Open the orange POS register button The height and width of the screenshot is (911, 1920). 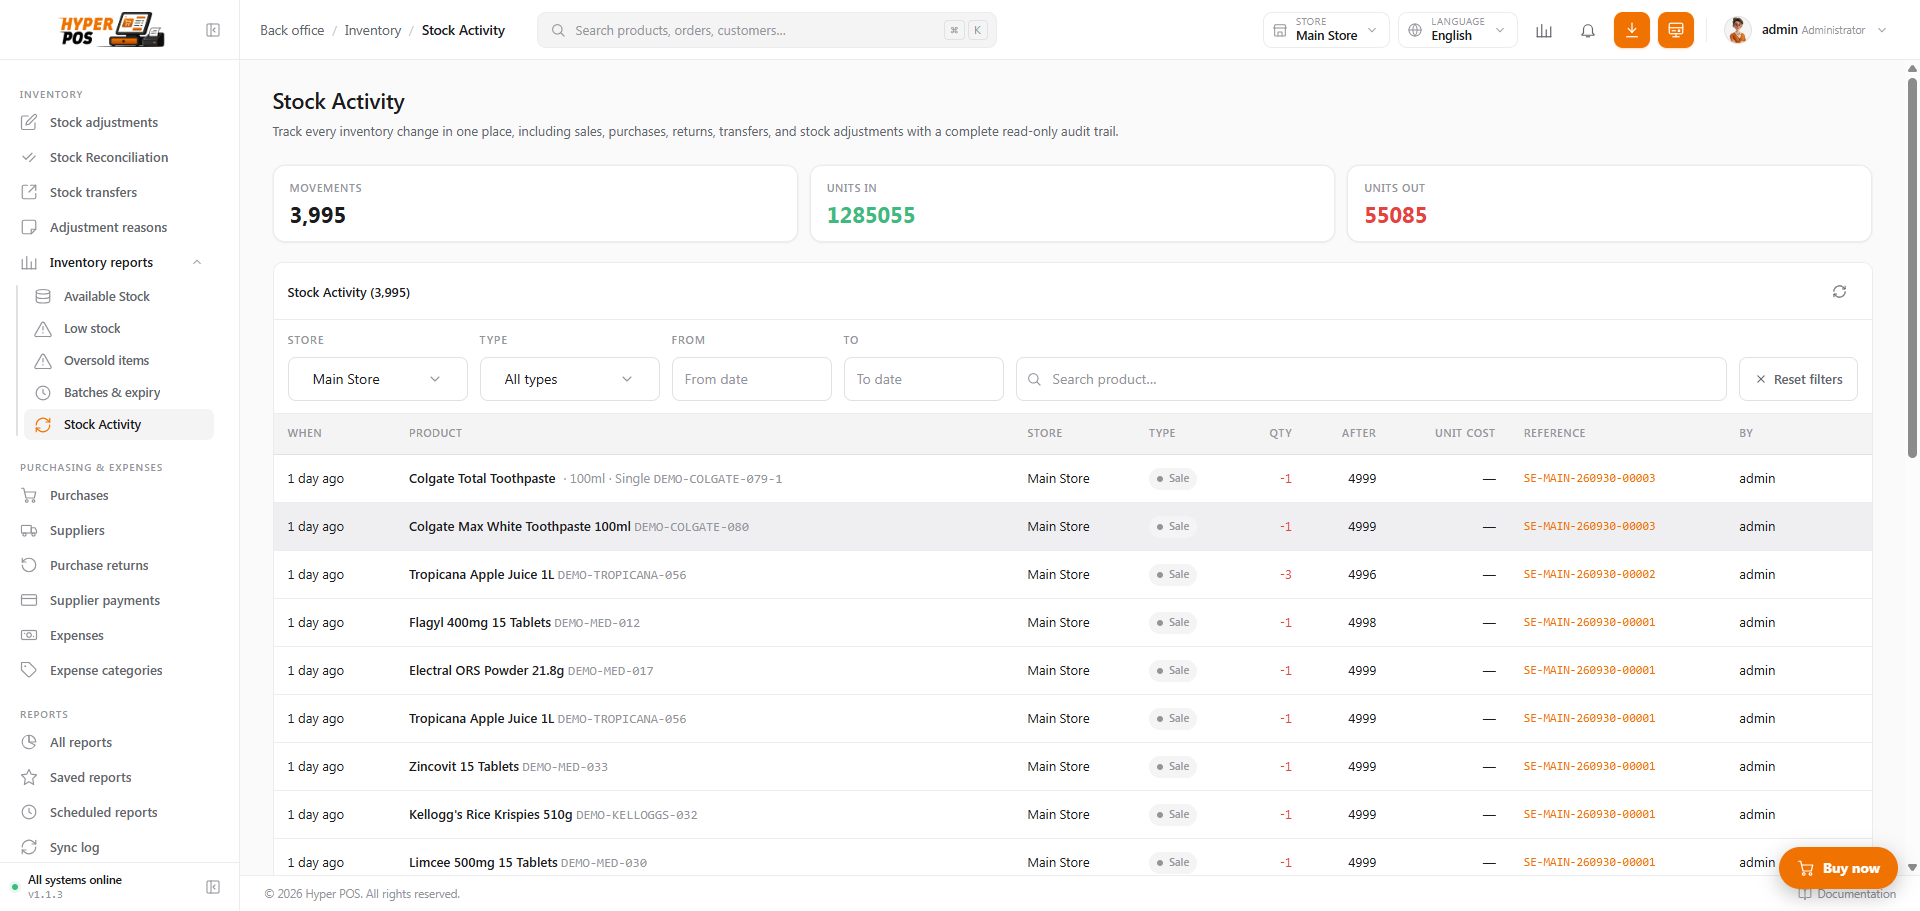[x=1676, y=30]
